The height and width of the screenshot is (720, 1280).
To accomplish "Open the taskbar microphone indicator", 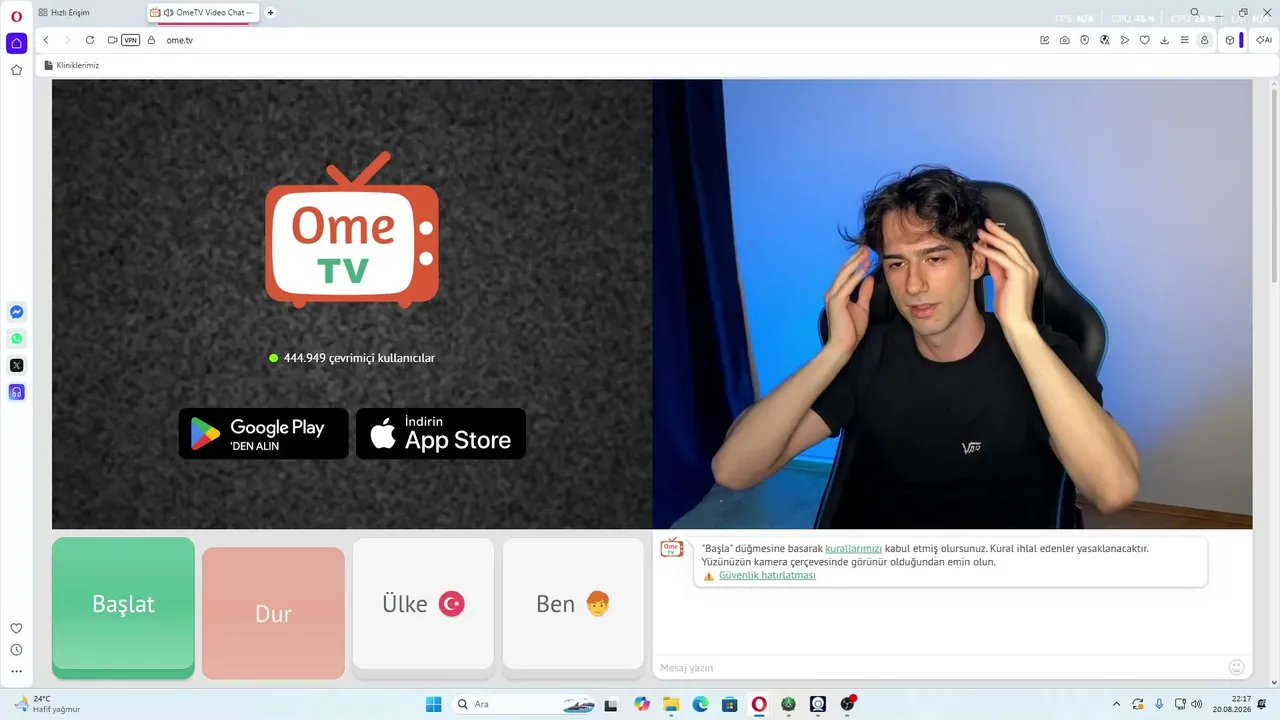I will 1159,704.
